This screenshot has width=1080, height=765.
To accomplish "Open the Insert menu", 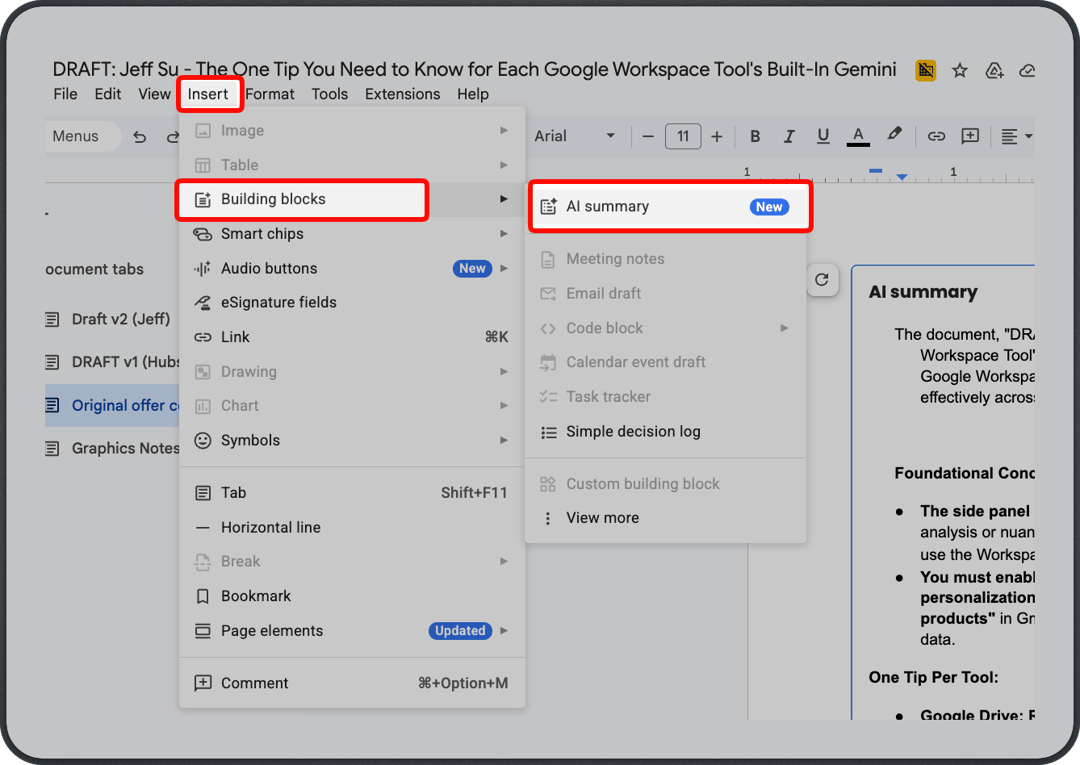I will 208,94.
